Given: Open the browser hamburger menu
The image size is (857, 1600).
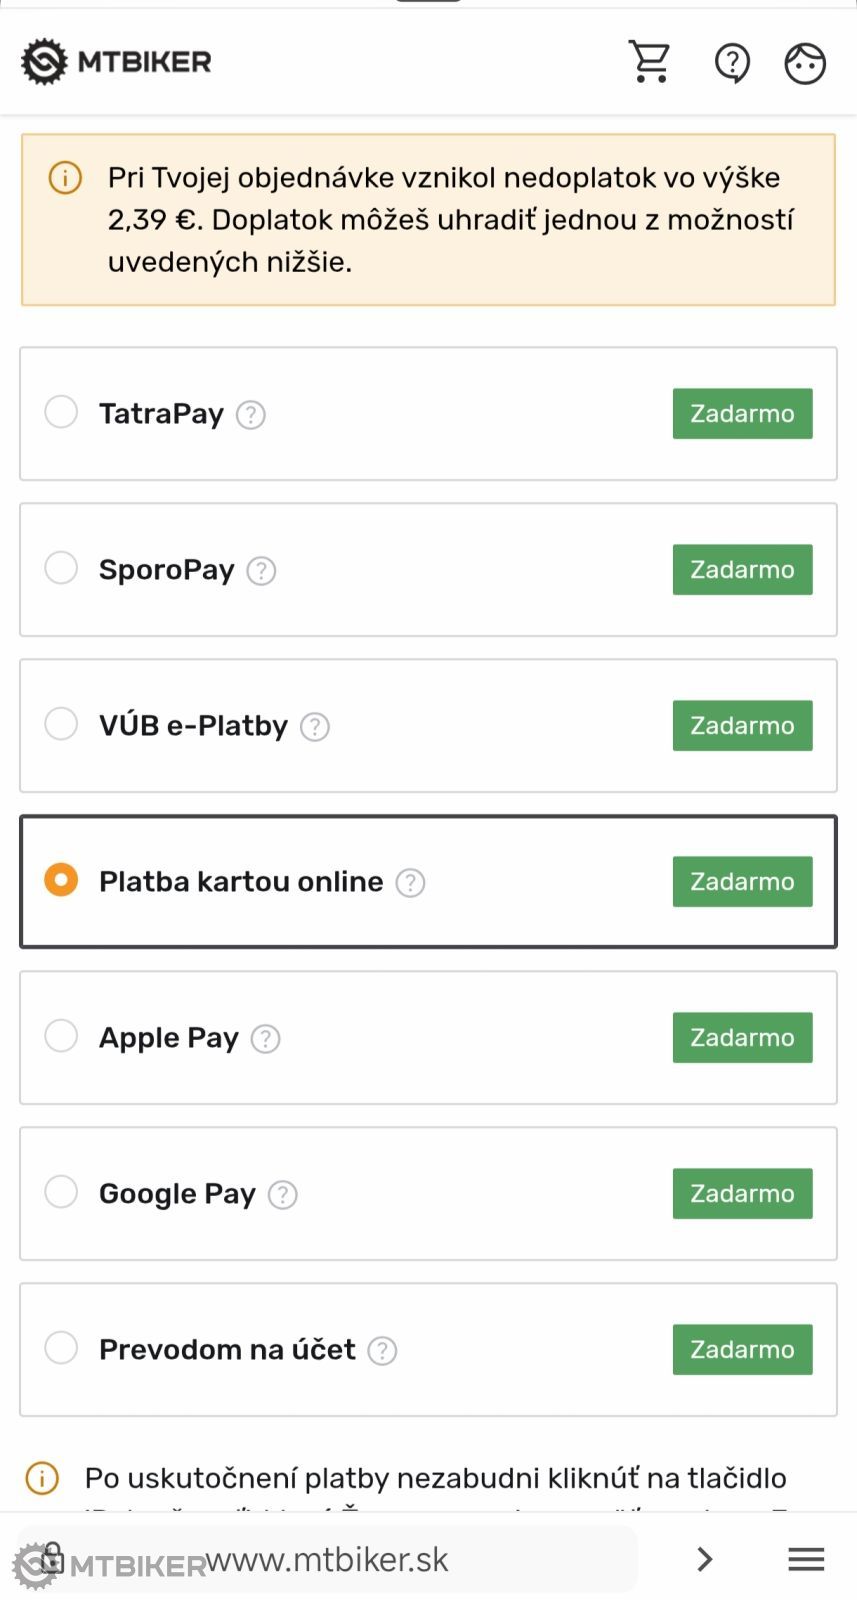Looking at the screenshot, I should (806, 1559).
